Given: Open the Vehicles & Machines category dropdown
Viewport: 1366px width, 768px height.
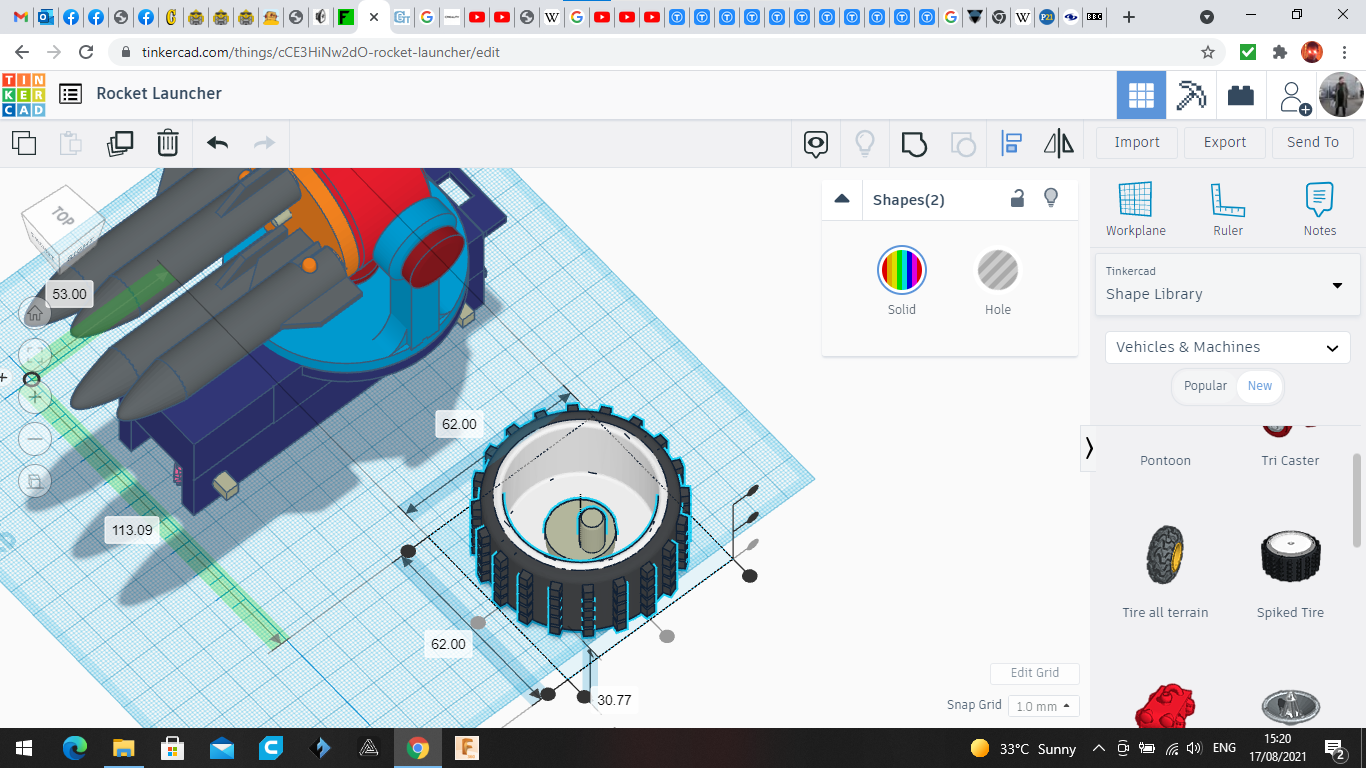Looking at the screenshot, I should 1228,347.
